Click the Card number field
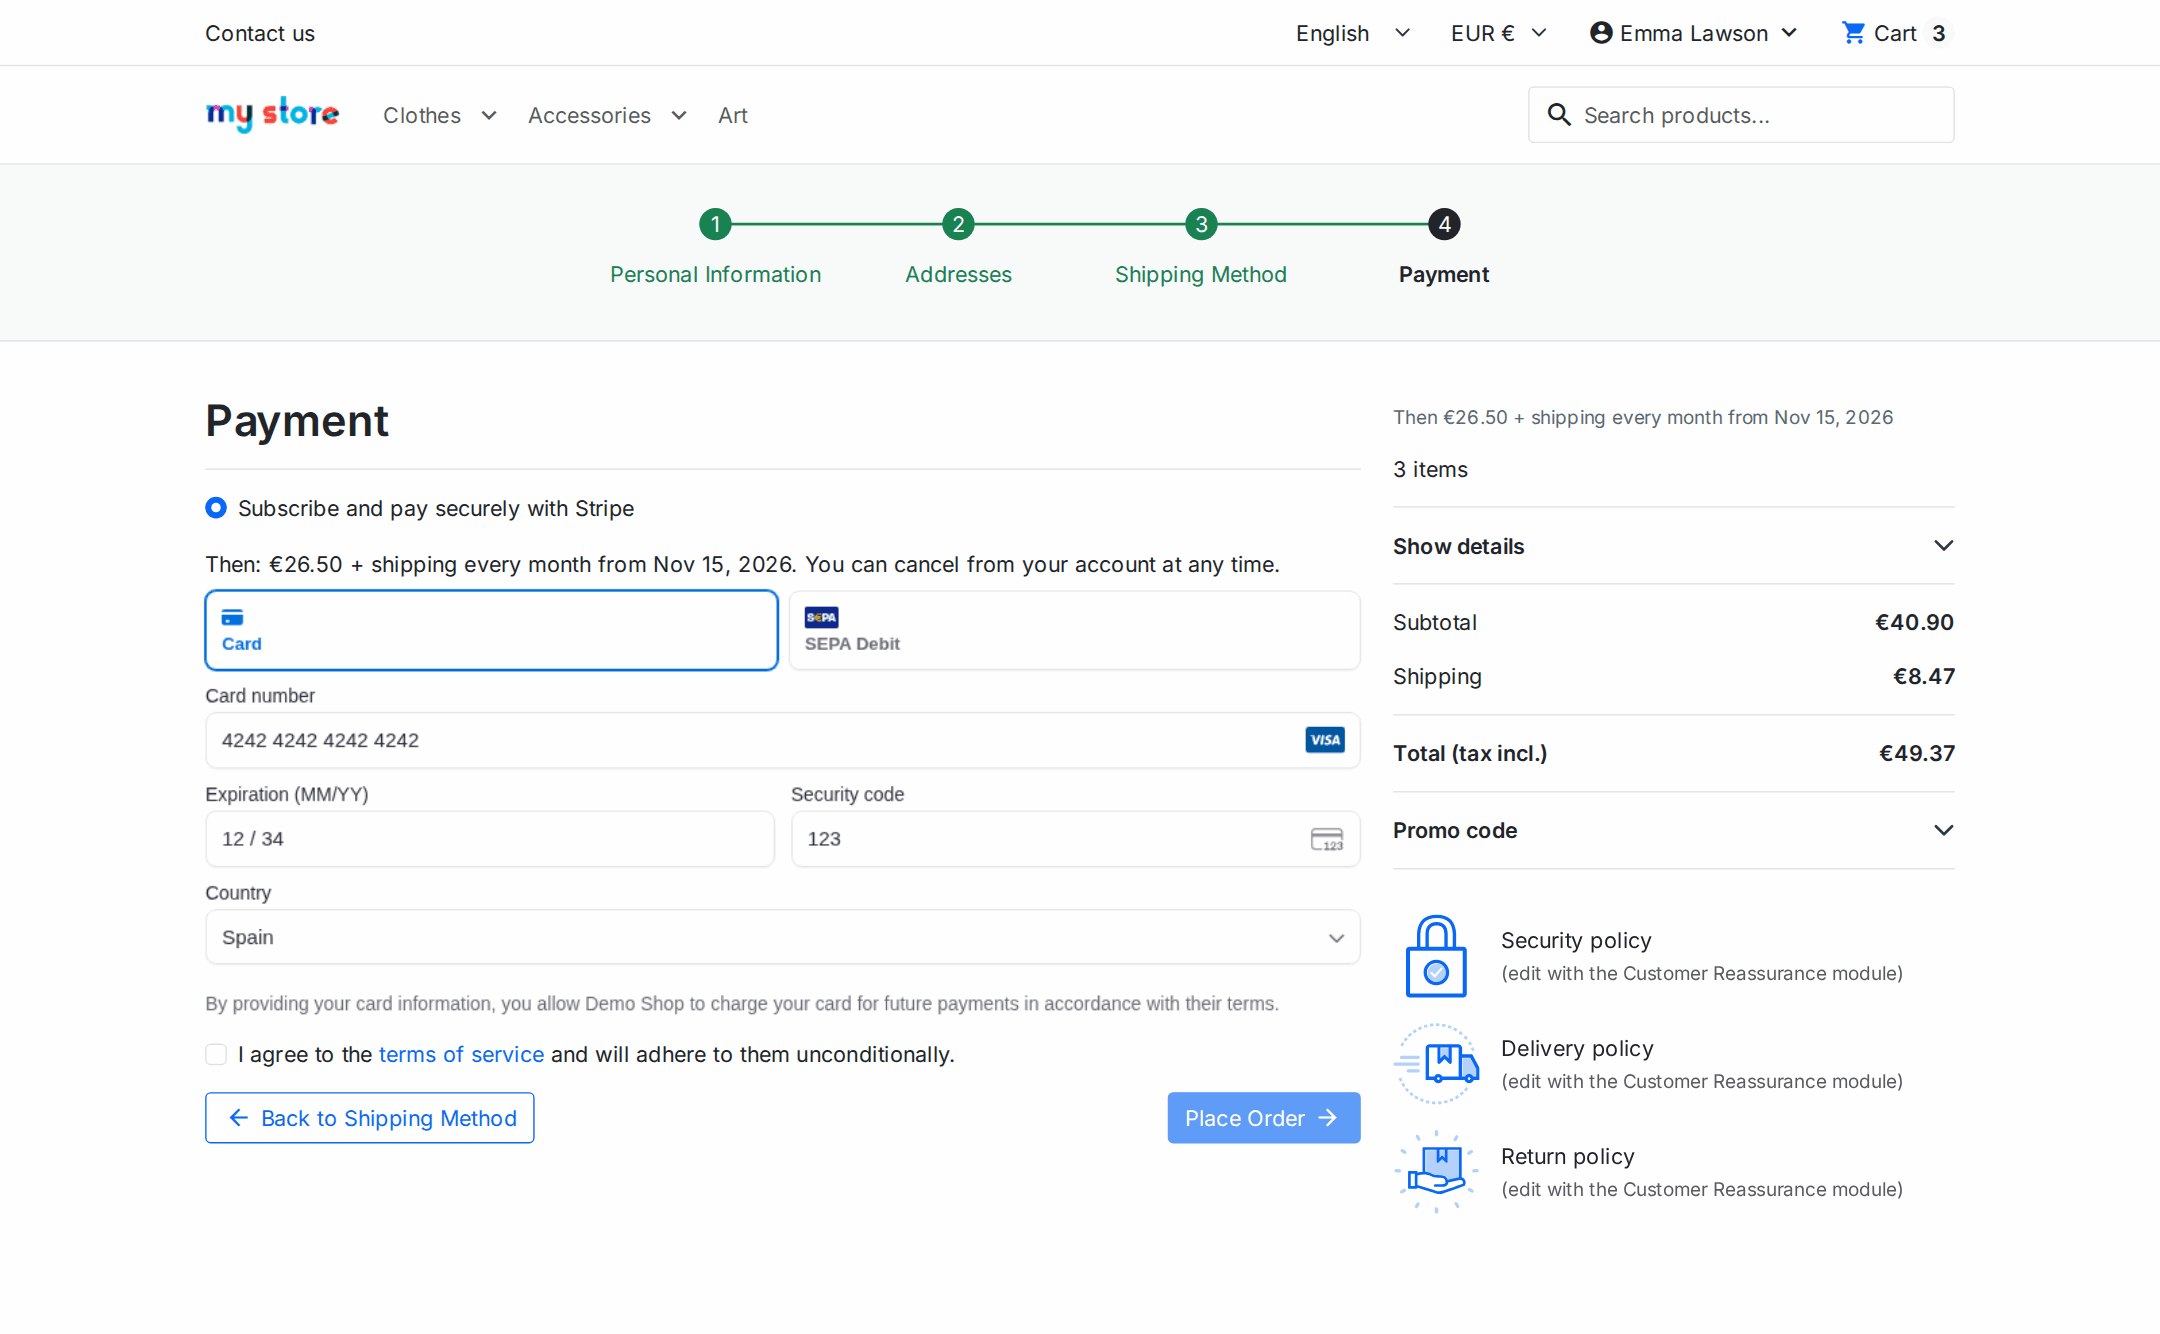 [x=783, y=740]
